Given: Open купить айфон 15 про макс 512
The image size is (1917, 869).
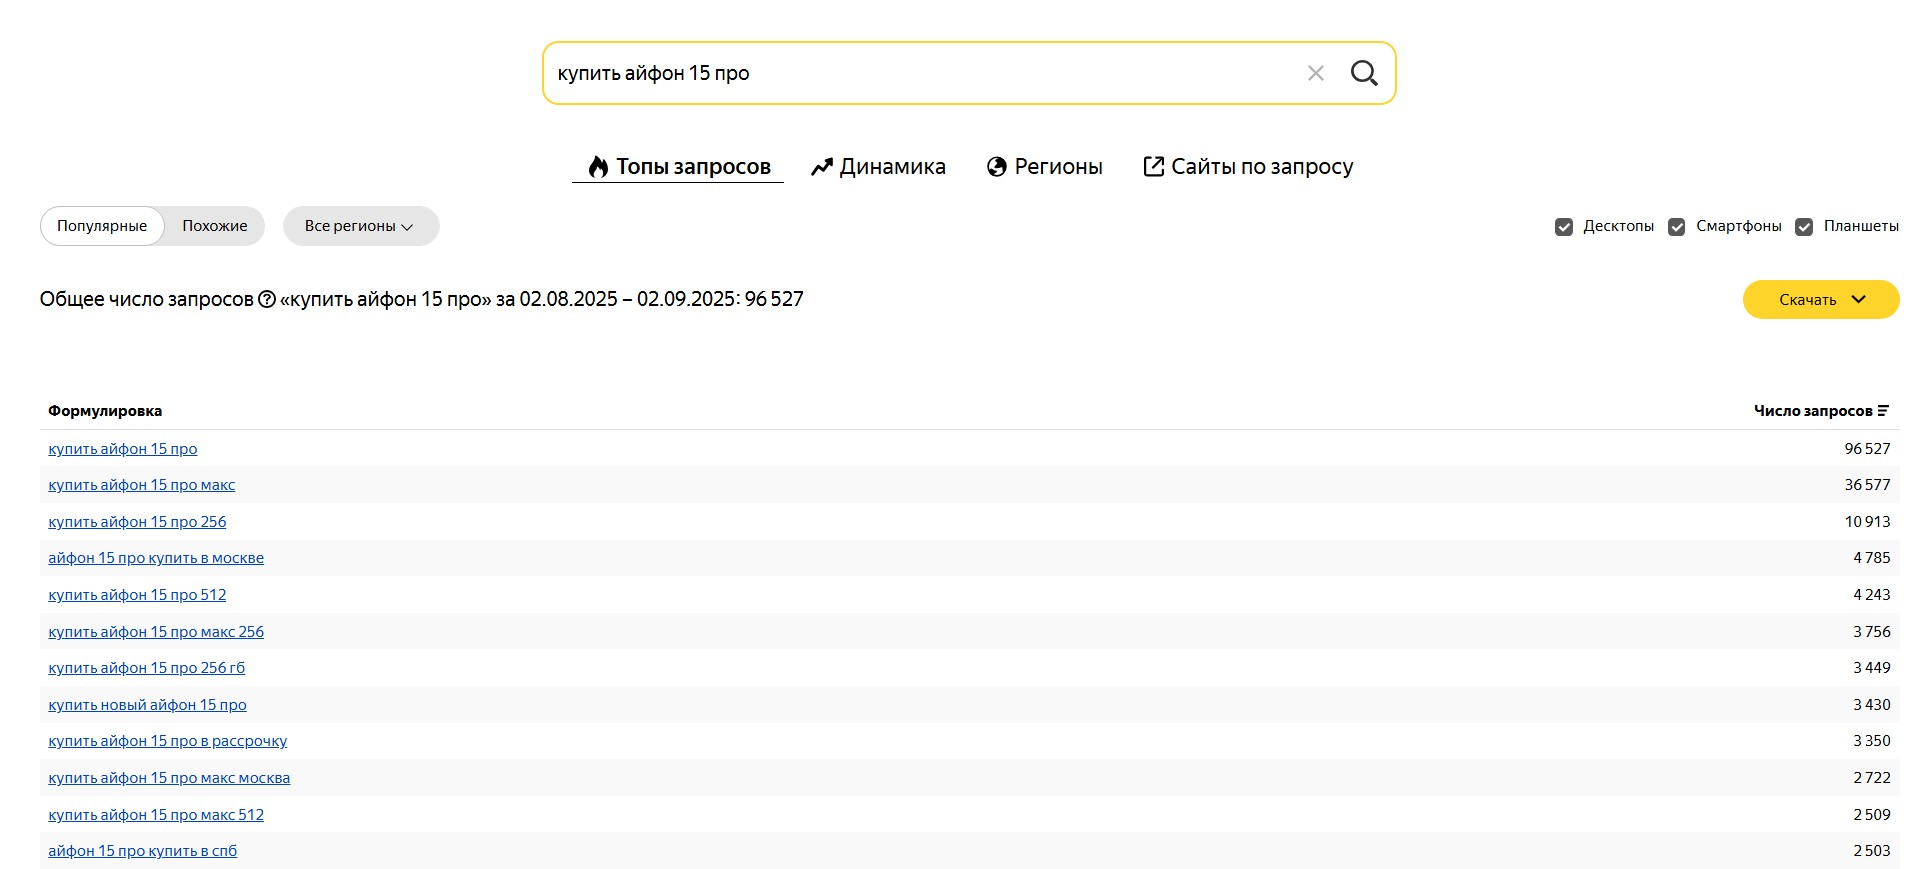Looking at the screenshot, I should [156, 815].
